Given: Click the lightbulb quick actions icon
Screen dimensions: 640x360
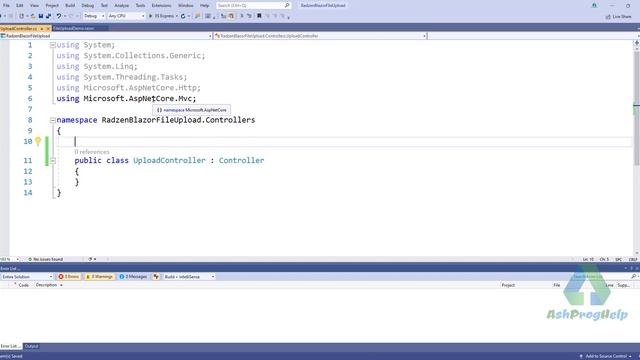Looking at the screenshot, I should [x=38, y=141].
